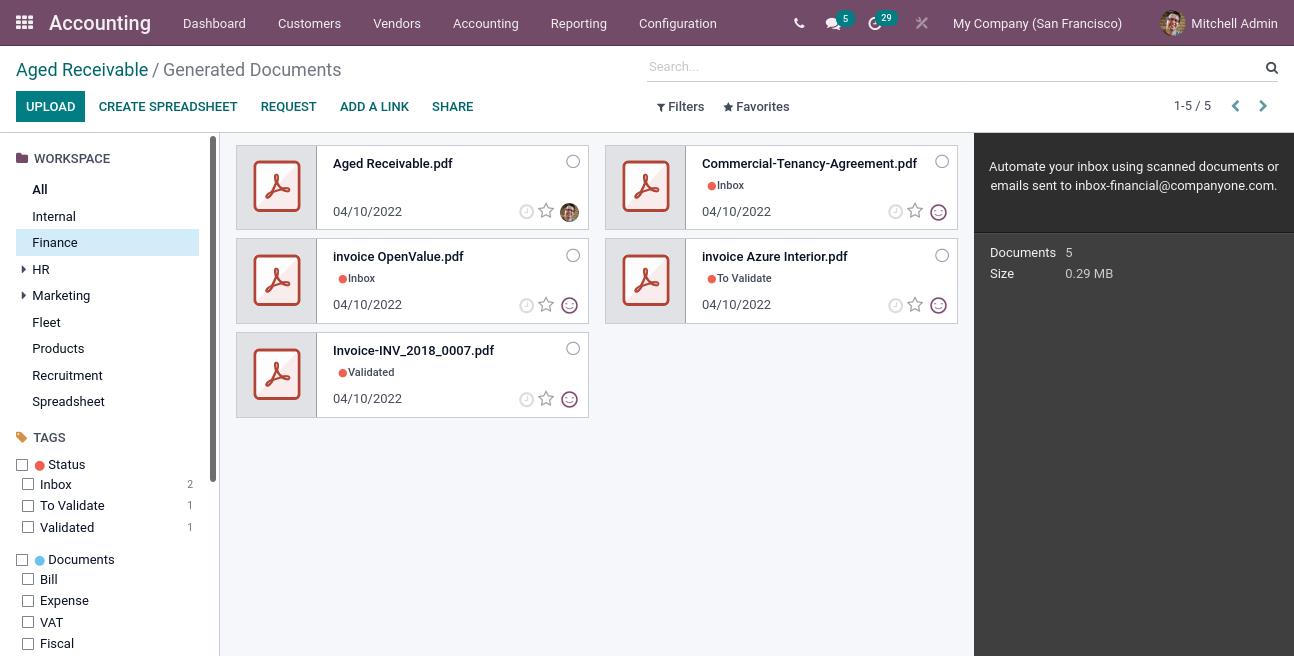Click owner avatar on Aged Receivable.pdf card
Viewport: 1294px width, 656px height.
click(x=569, y=212)
